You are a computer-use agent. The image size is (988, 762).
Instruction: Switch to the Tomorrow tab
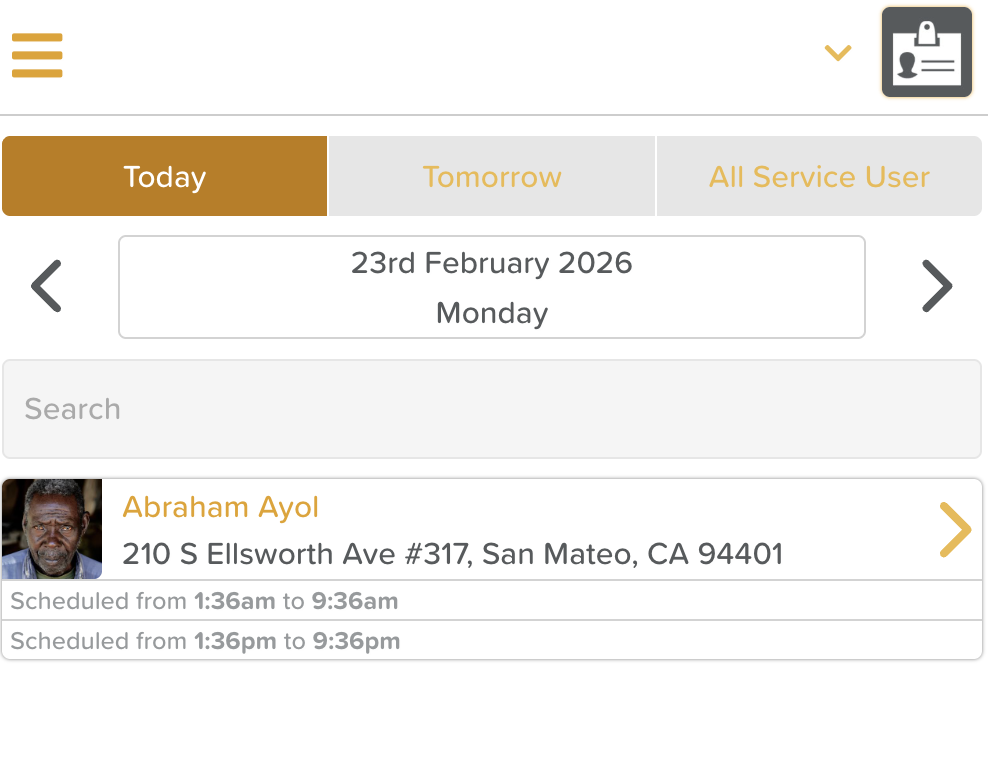(492, 177)
